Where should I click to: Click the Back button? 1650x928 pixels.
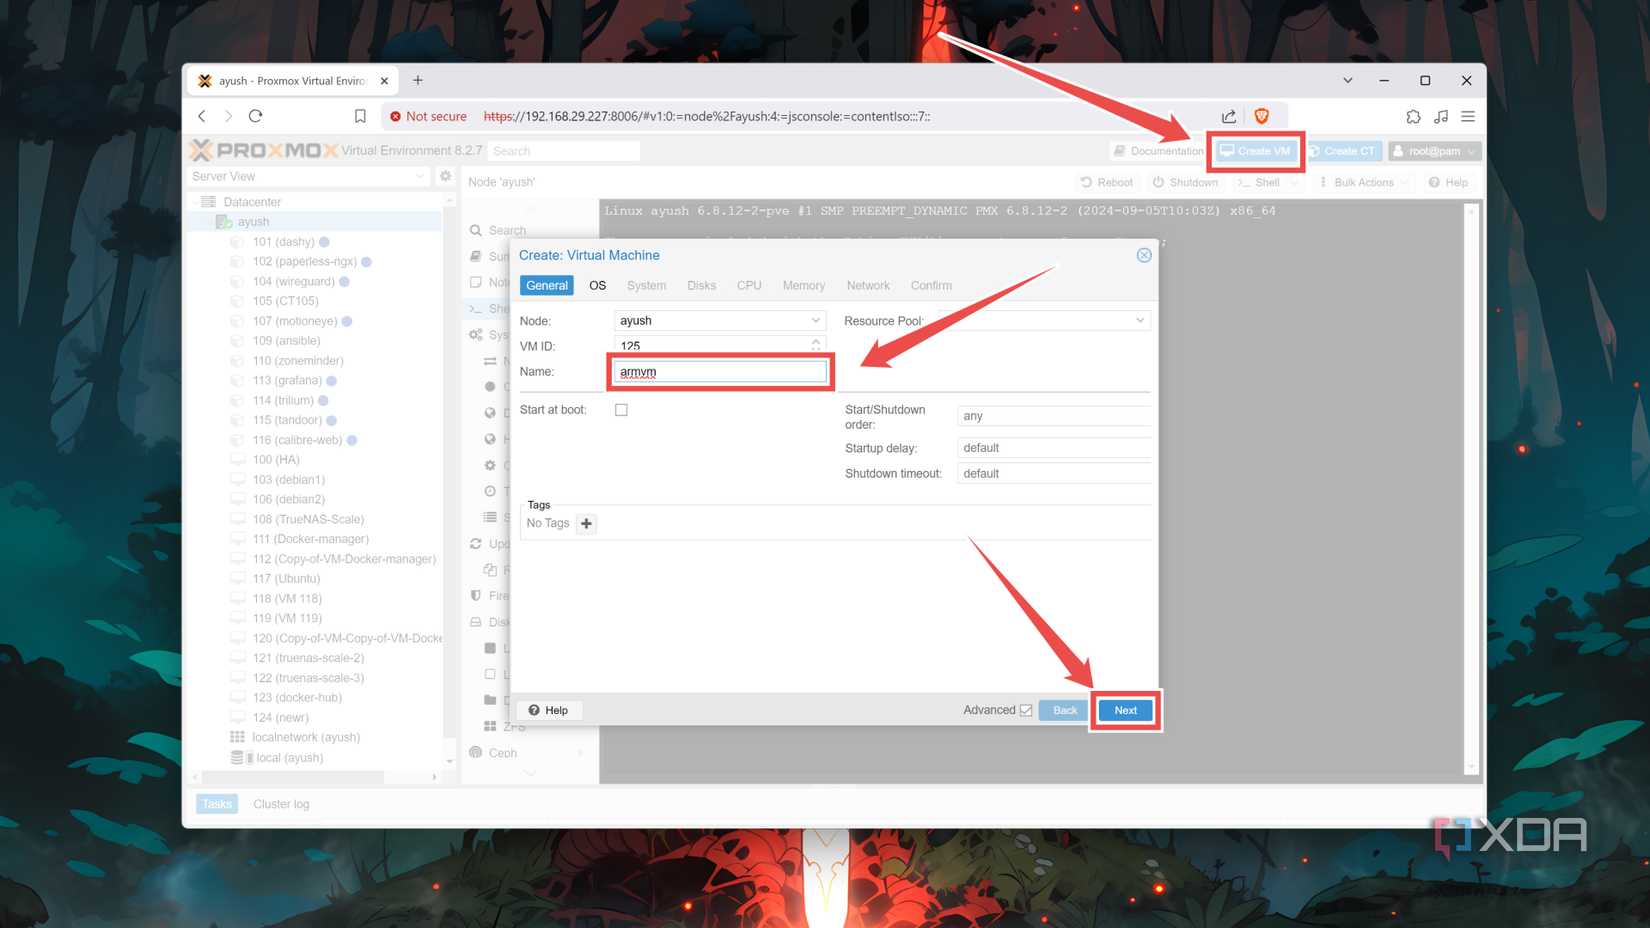1065,710
